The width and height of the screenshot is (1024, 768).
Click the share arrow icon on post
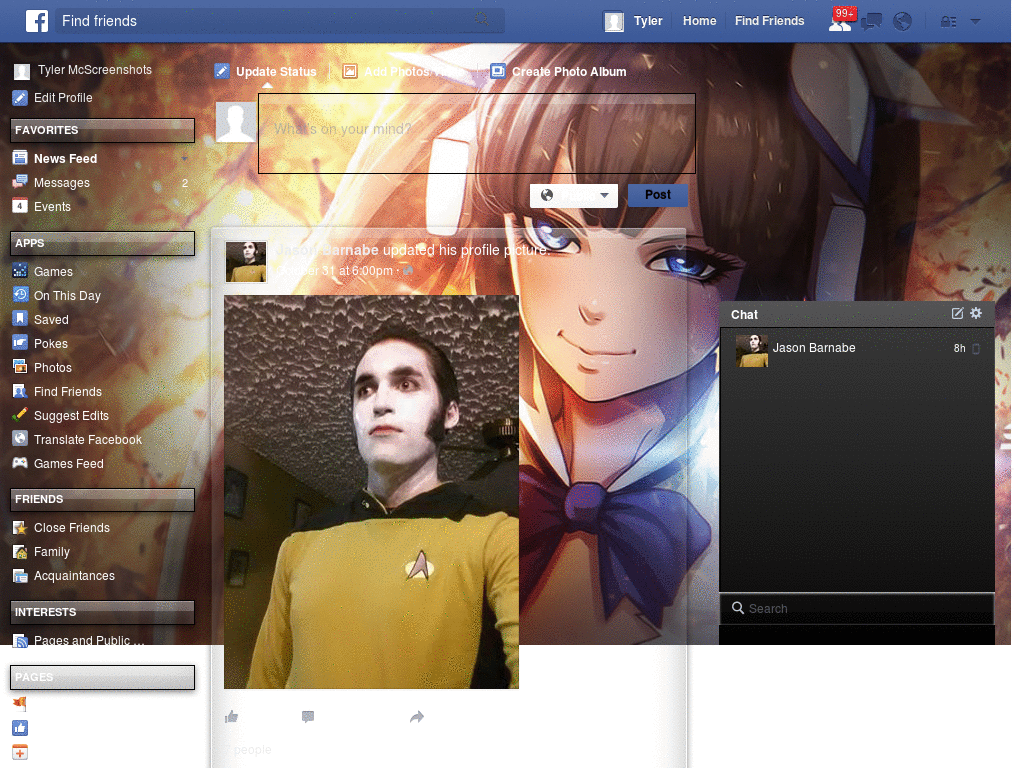point(417,717)
